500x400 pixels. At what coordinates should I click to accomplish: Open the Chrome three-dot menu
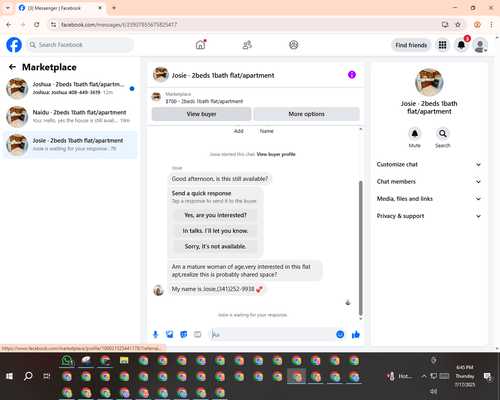pos(491,25)
